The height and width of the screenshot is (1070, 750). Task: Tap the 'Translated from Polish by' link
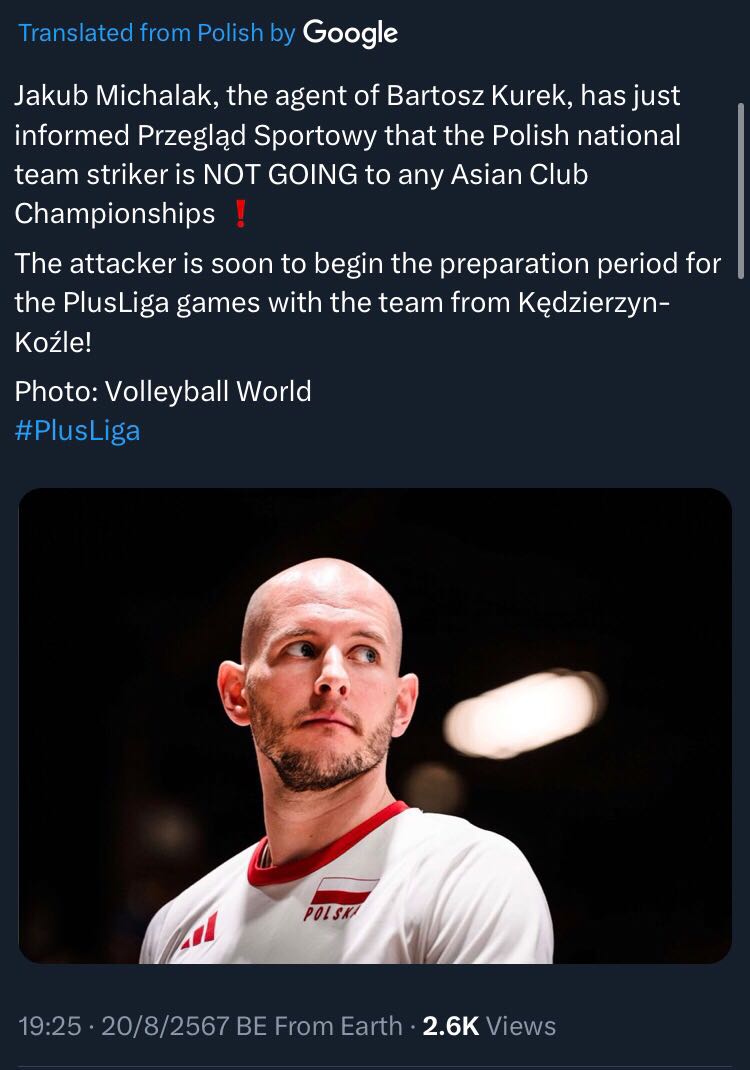(156, 33)
